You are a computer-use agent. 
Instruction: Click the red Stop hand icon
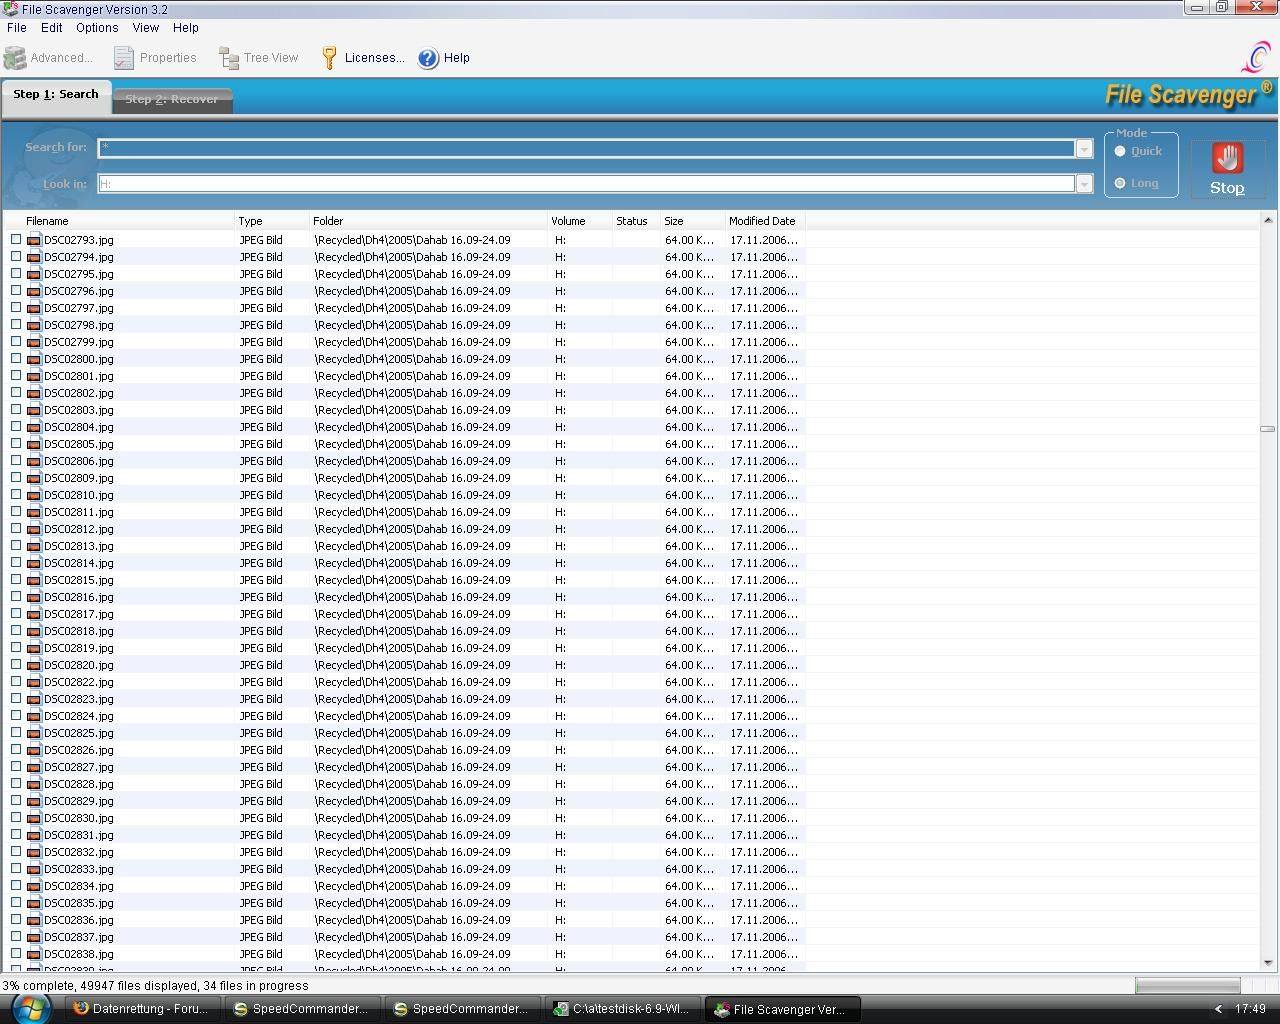tap(1227, 158)
